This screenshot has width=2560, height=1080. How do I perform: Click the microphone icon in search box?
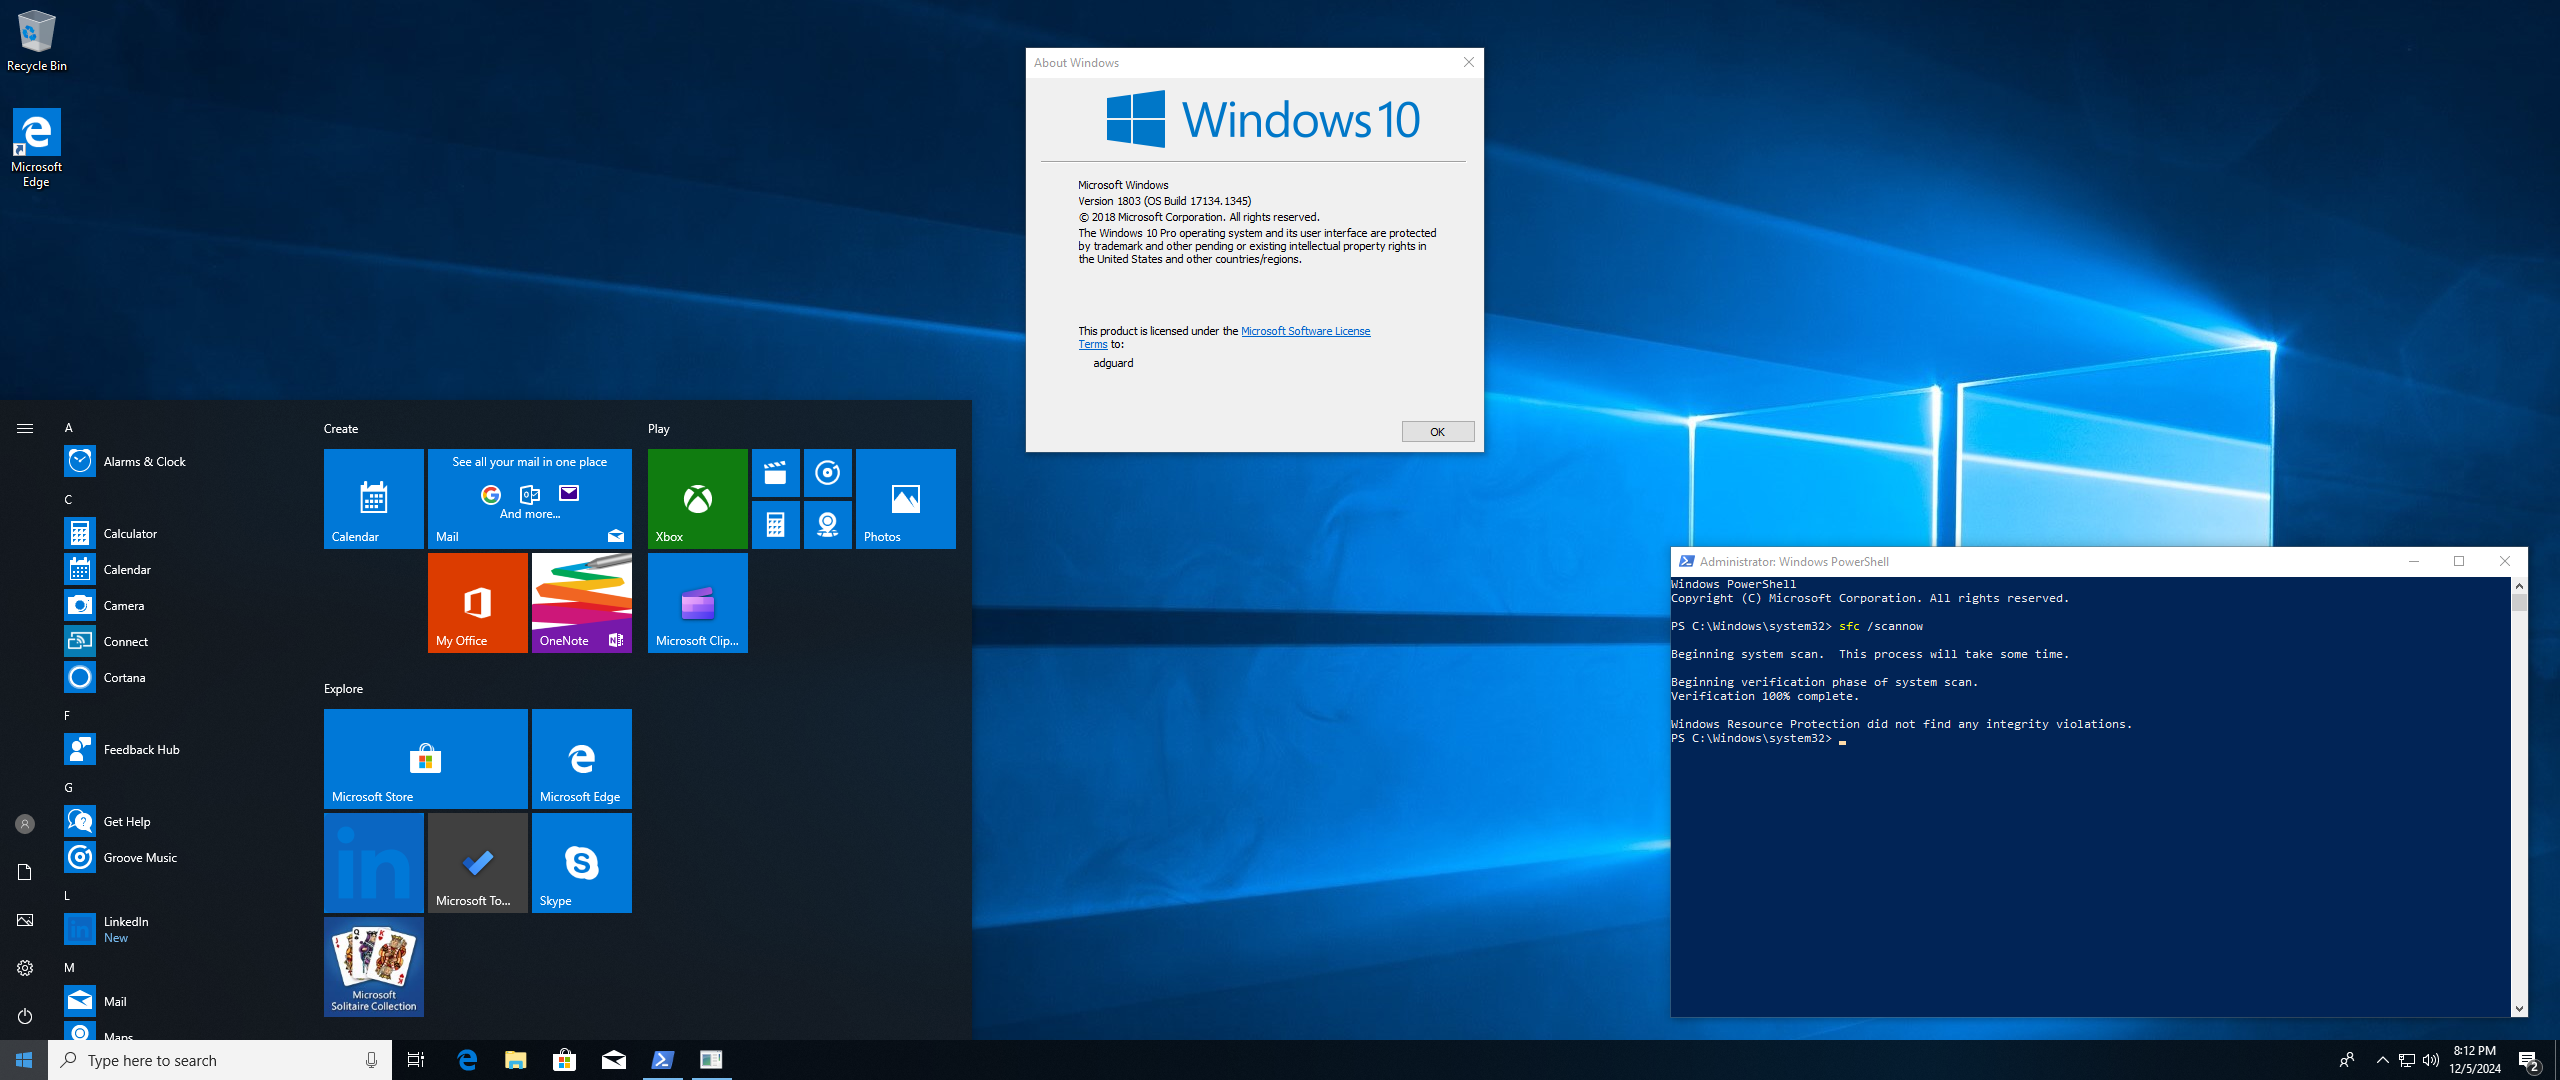click(371, 1060)
